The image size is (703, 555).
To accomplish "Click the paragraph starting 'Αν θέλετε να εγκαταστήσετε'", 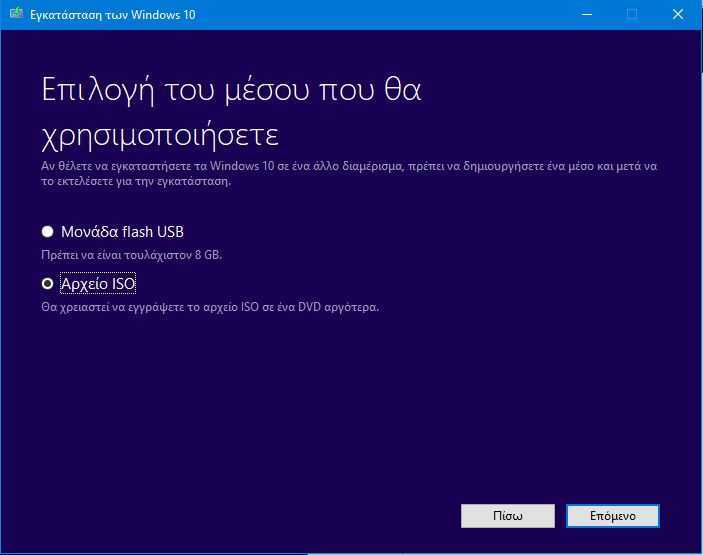I will [349, 173].
